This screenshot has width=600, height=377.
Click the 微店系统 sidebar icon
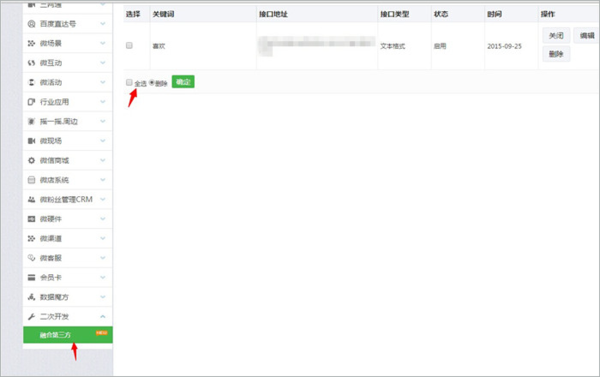click(31, 180)
